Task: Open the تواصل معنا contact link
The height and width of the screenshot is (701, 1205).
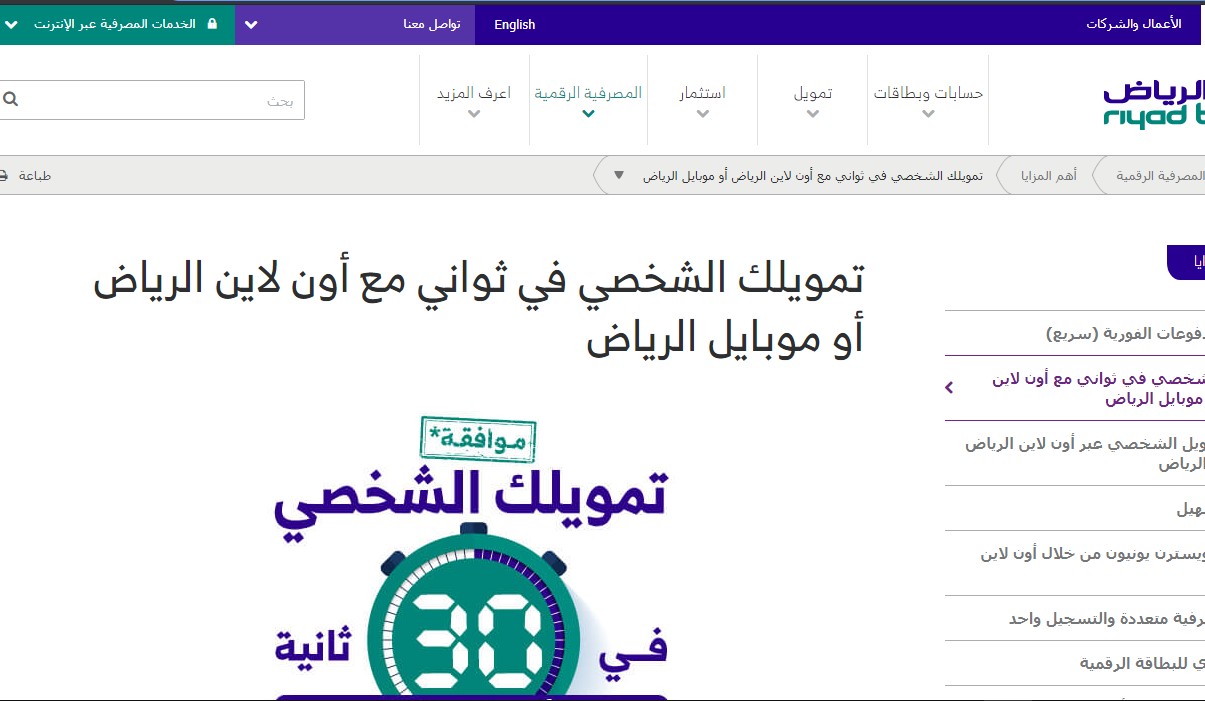Action: coord(432,24)
